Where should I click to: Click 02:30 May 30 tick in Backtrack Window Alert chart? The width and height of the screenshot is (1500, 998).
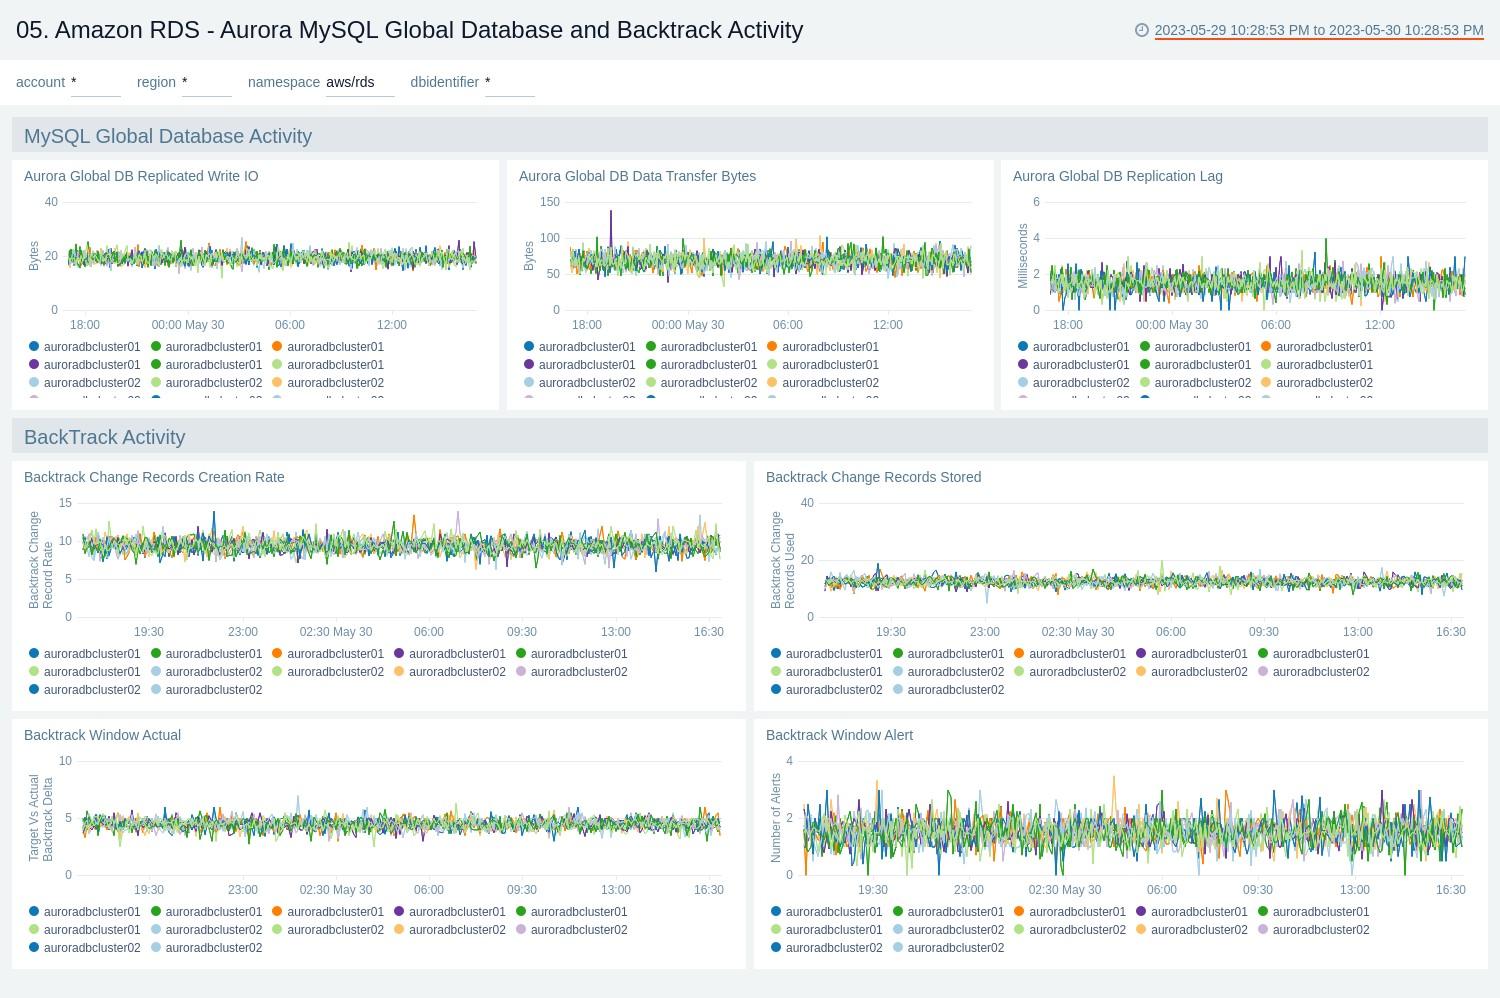[1064, 890]
